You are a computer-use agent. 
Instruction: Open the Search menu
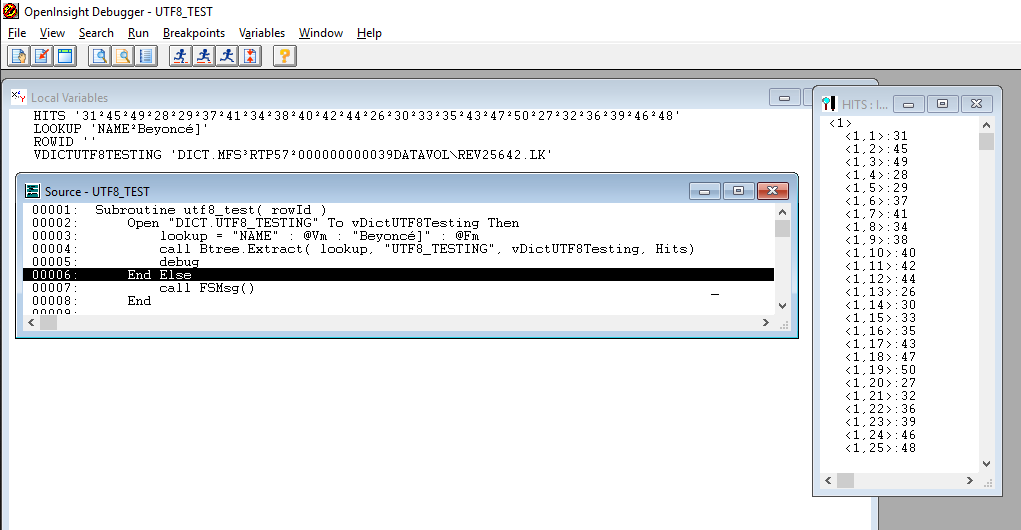96,33
